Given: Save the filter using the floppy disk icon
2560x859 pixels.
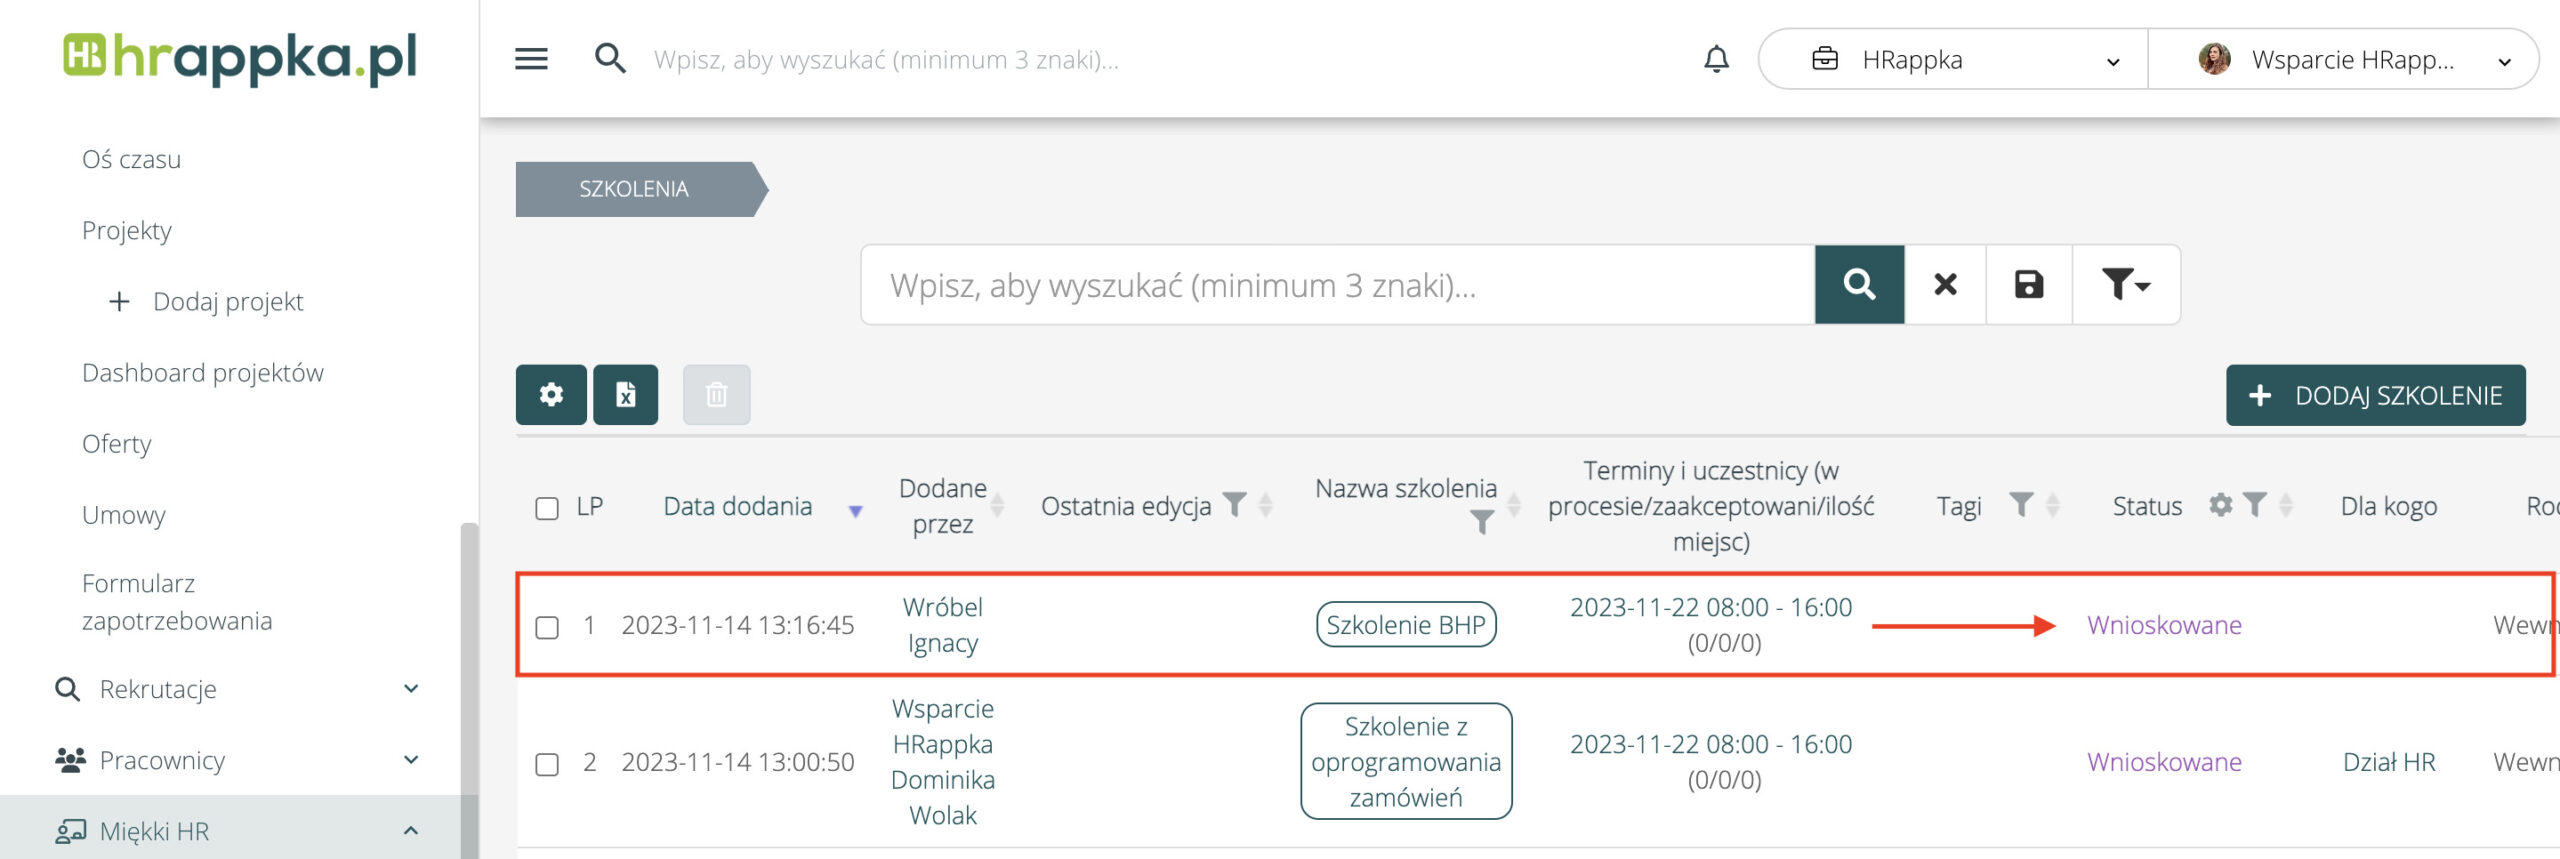Looking at the screenshot, I should [2028, 285].
